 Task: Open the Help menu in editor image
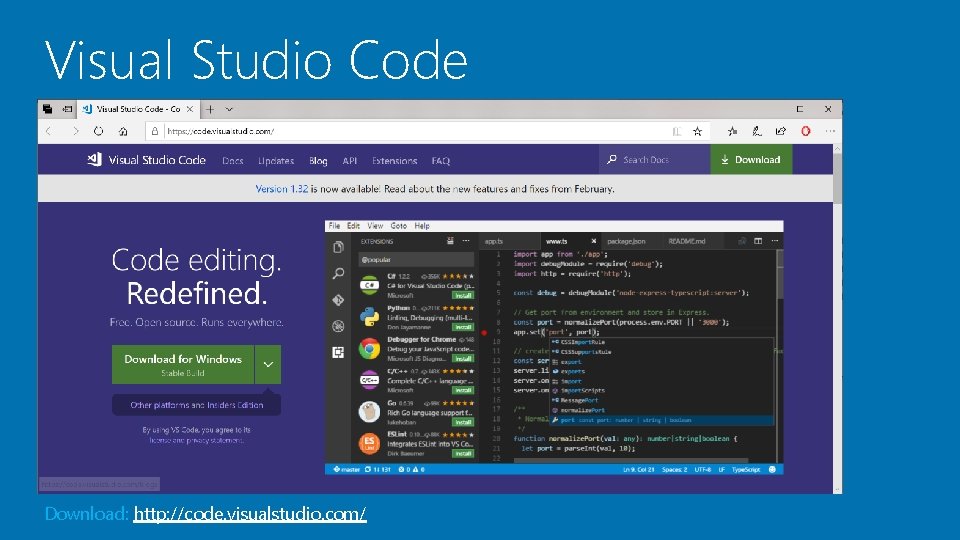coord(422,225)
